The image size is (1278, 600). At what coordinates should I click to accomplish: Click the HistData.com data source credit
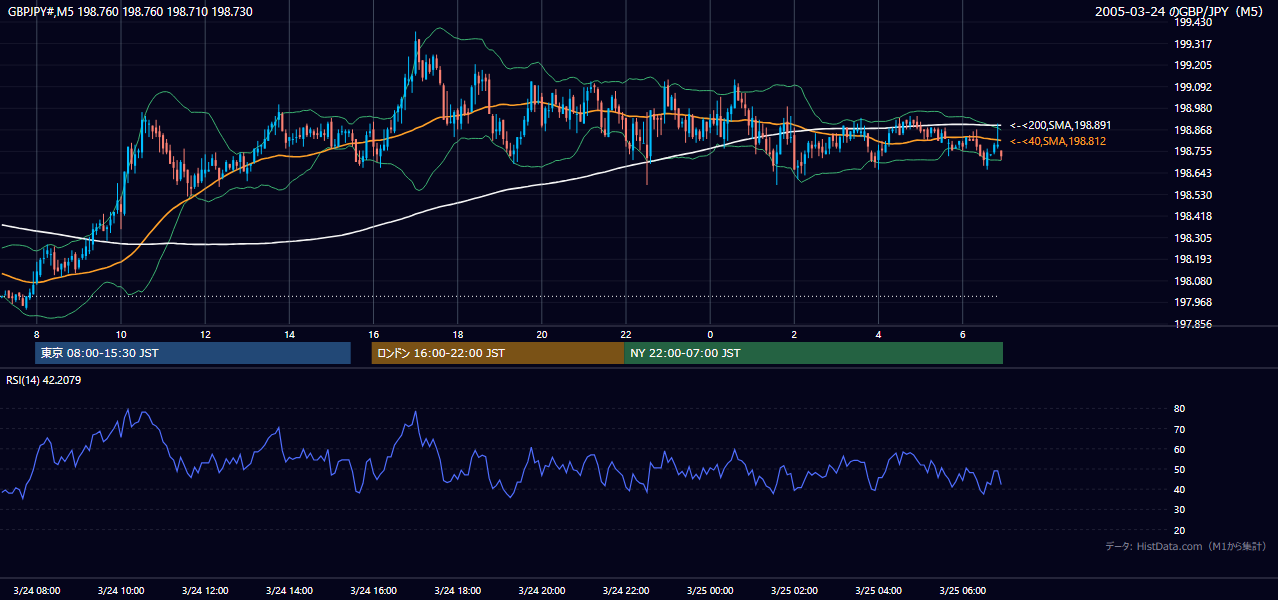click(x=1185, y=546)
